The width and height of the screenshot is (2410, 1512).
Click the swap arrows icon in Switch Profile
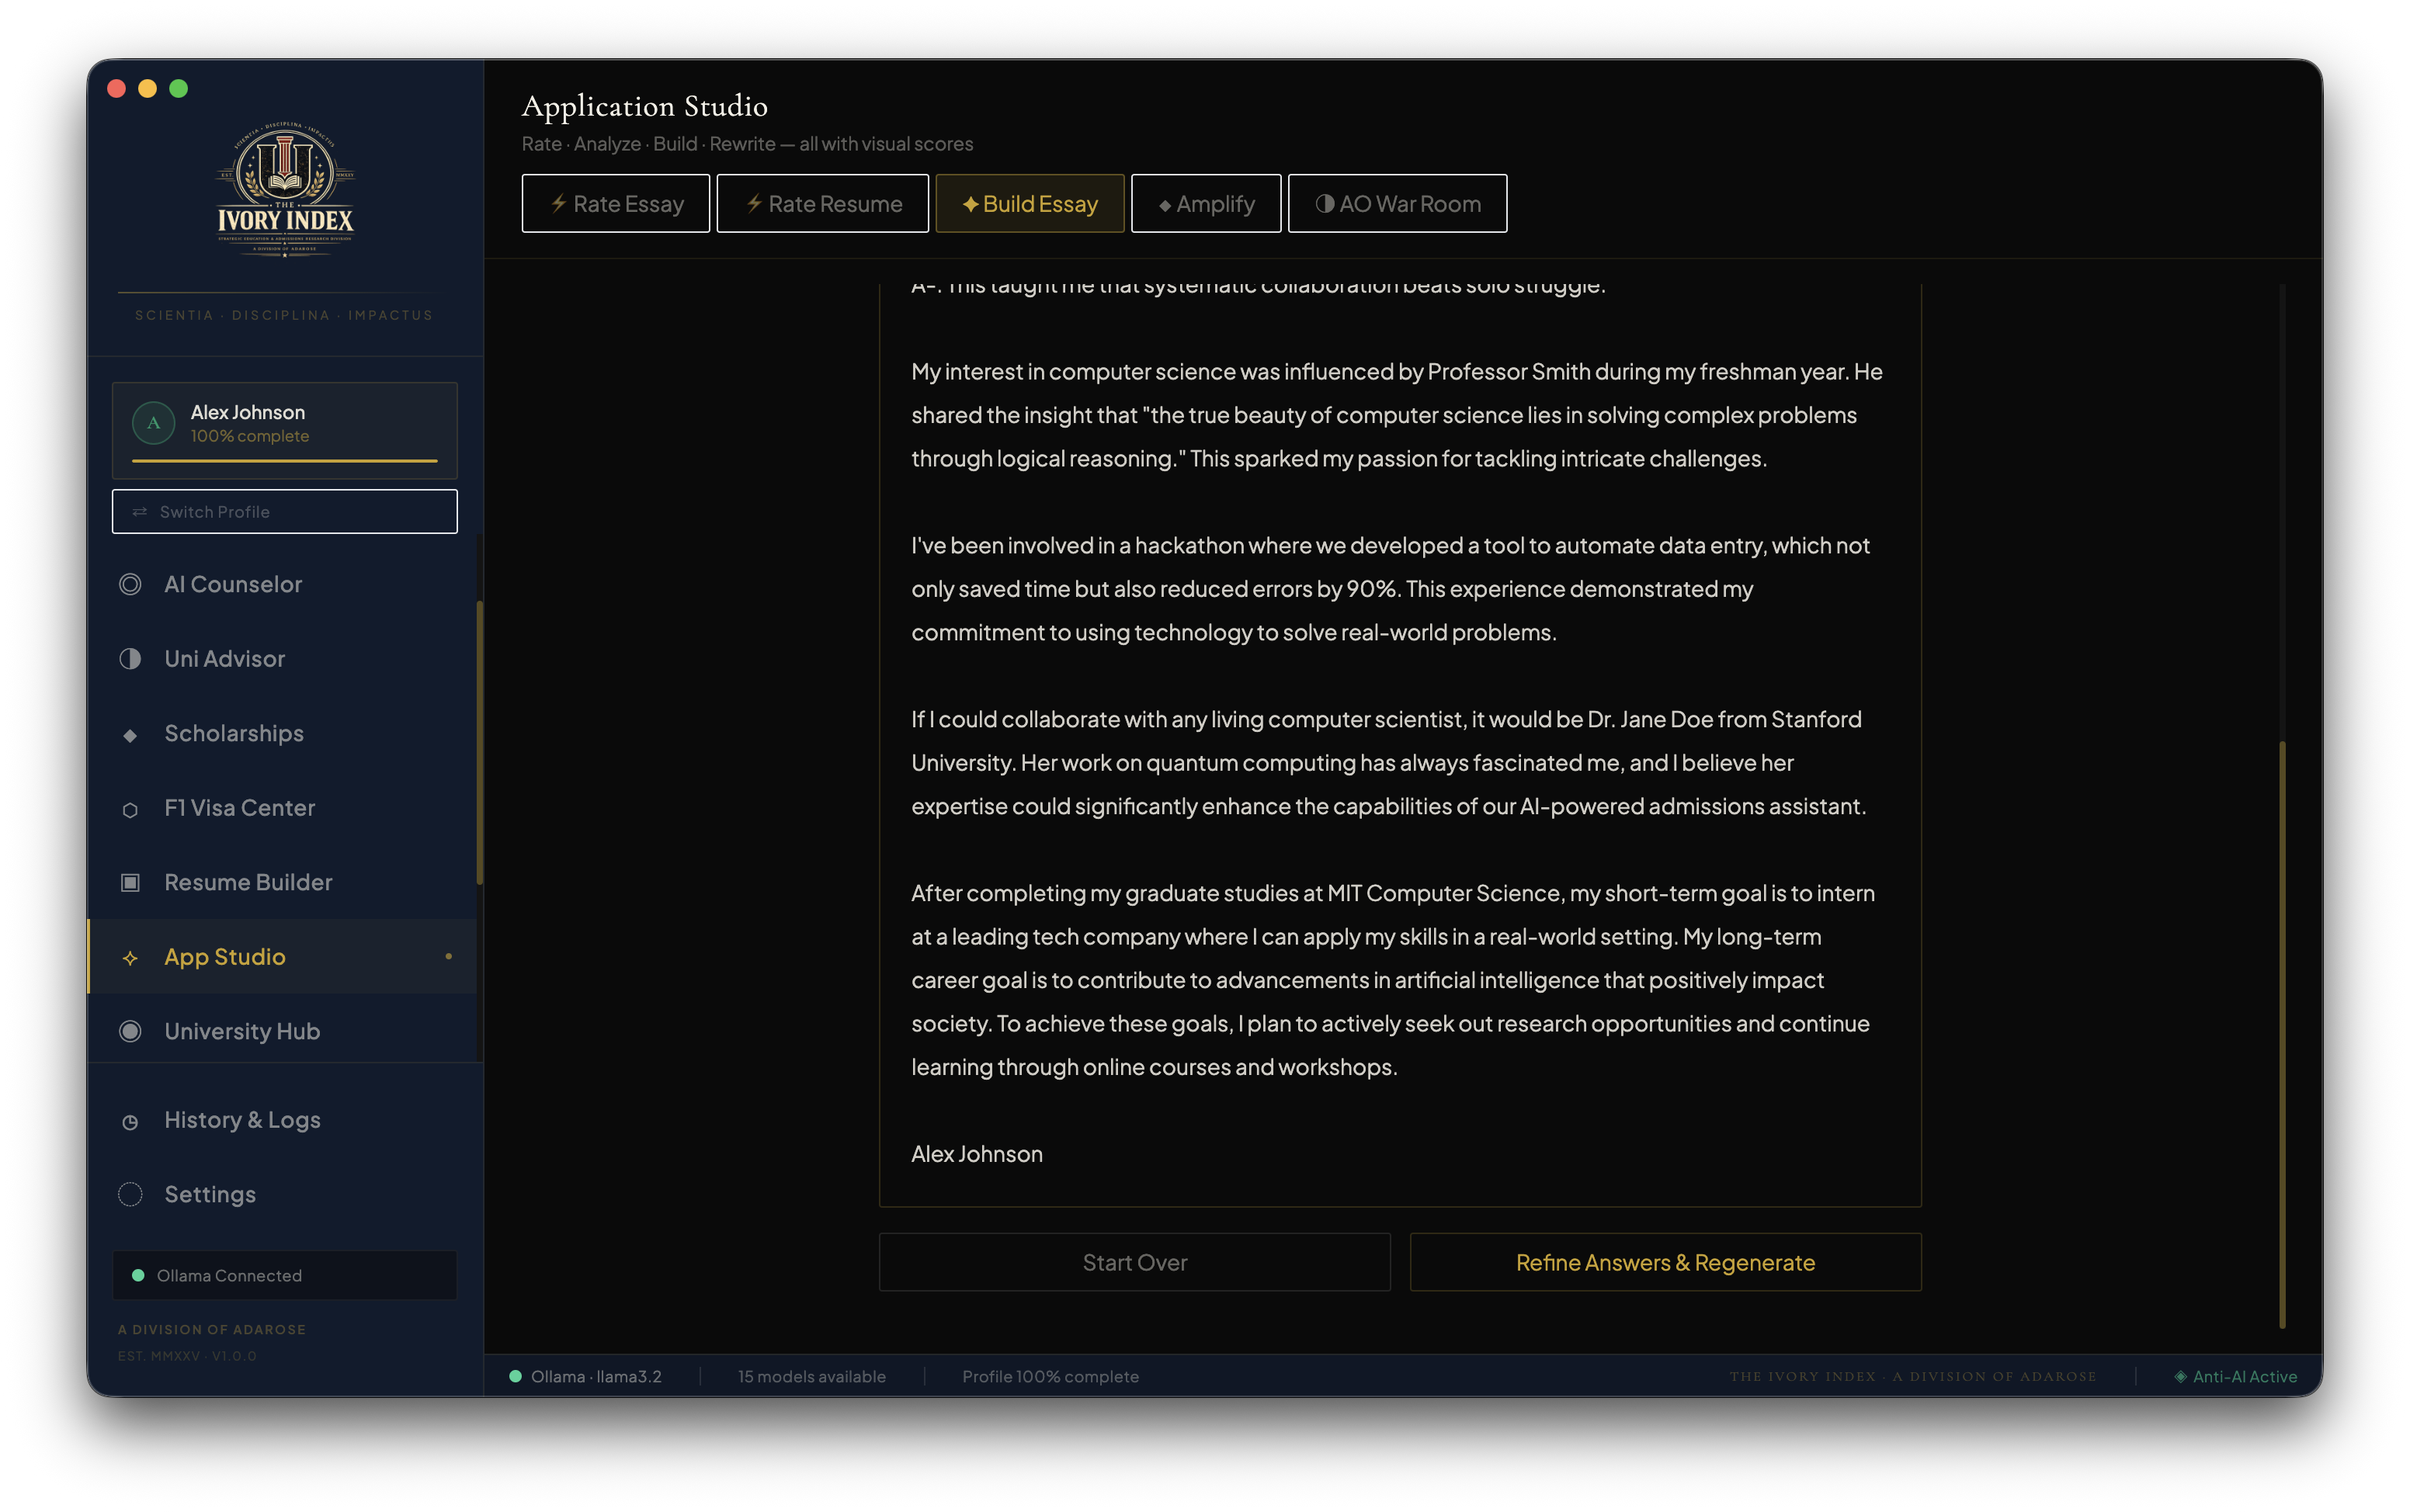point(140,512)
